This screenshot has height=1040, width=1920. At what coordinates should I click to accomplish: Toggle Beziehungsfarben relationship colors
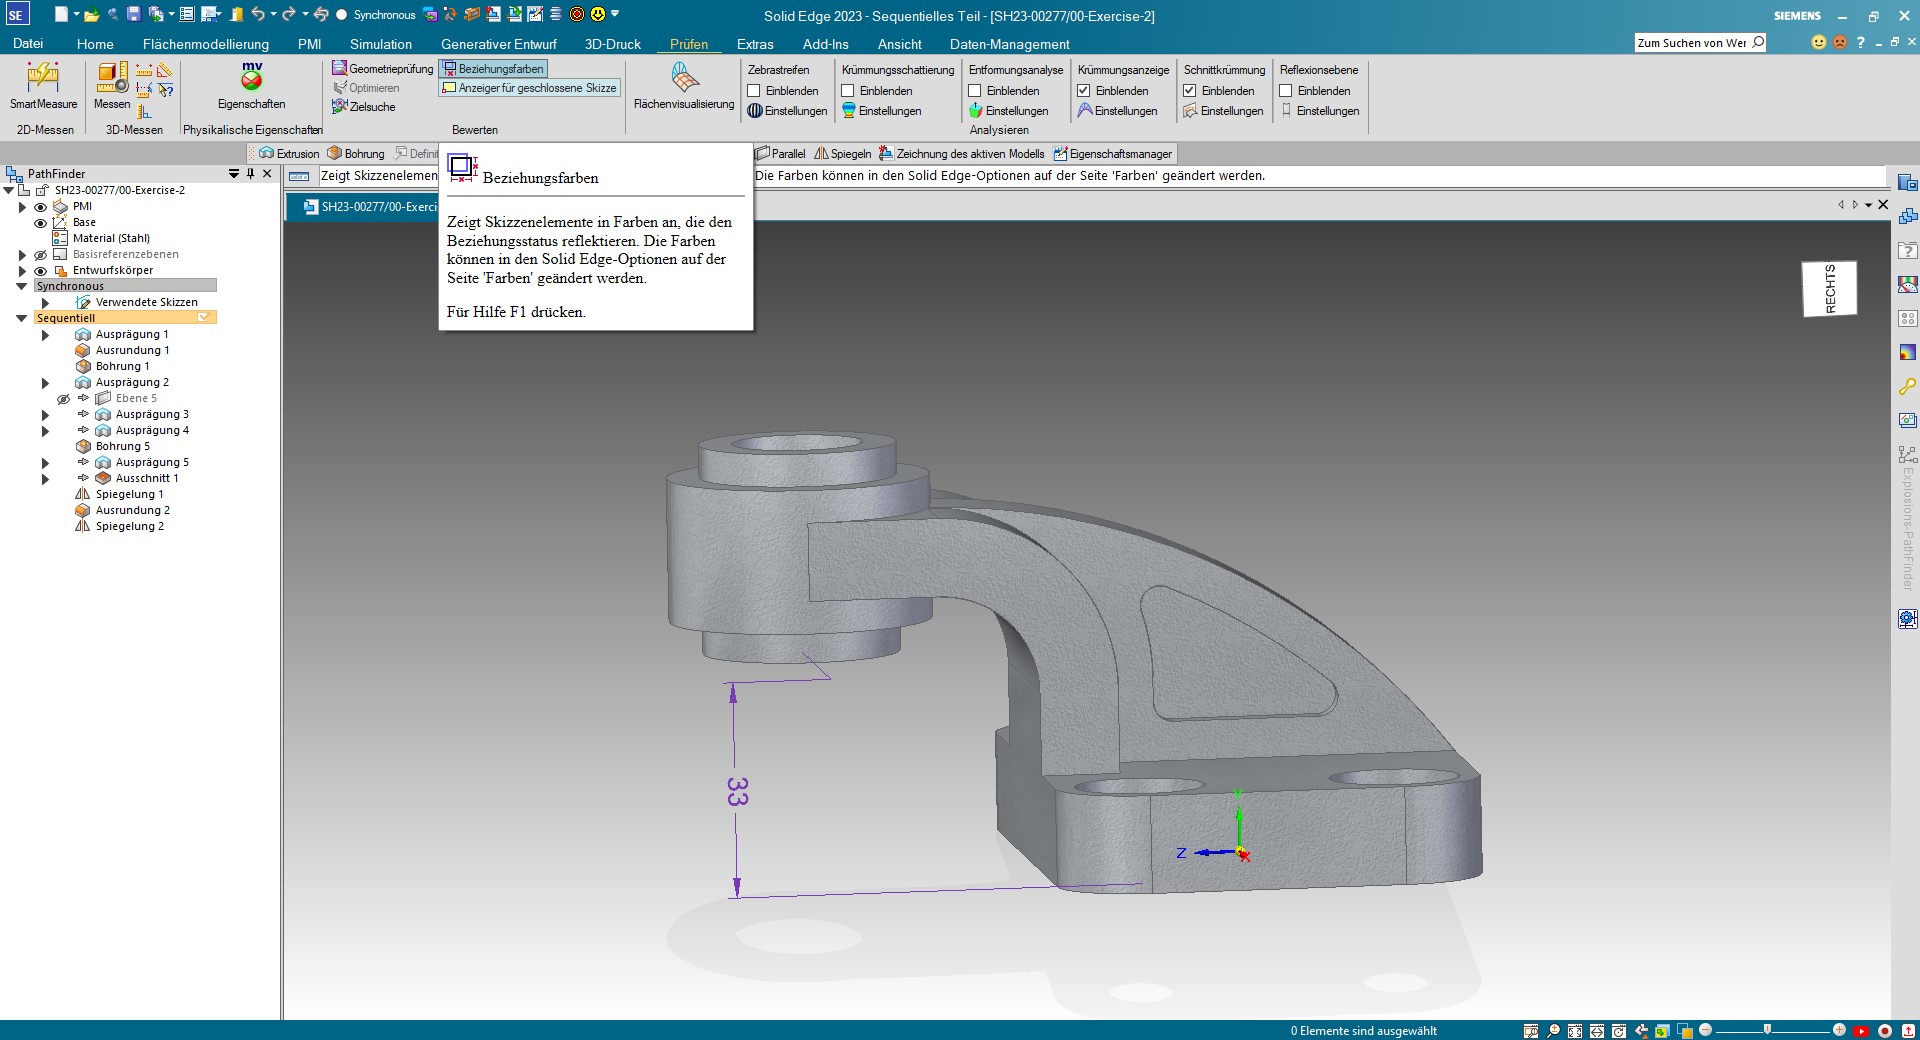pos(493,69)
